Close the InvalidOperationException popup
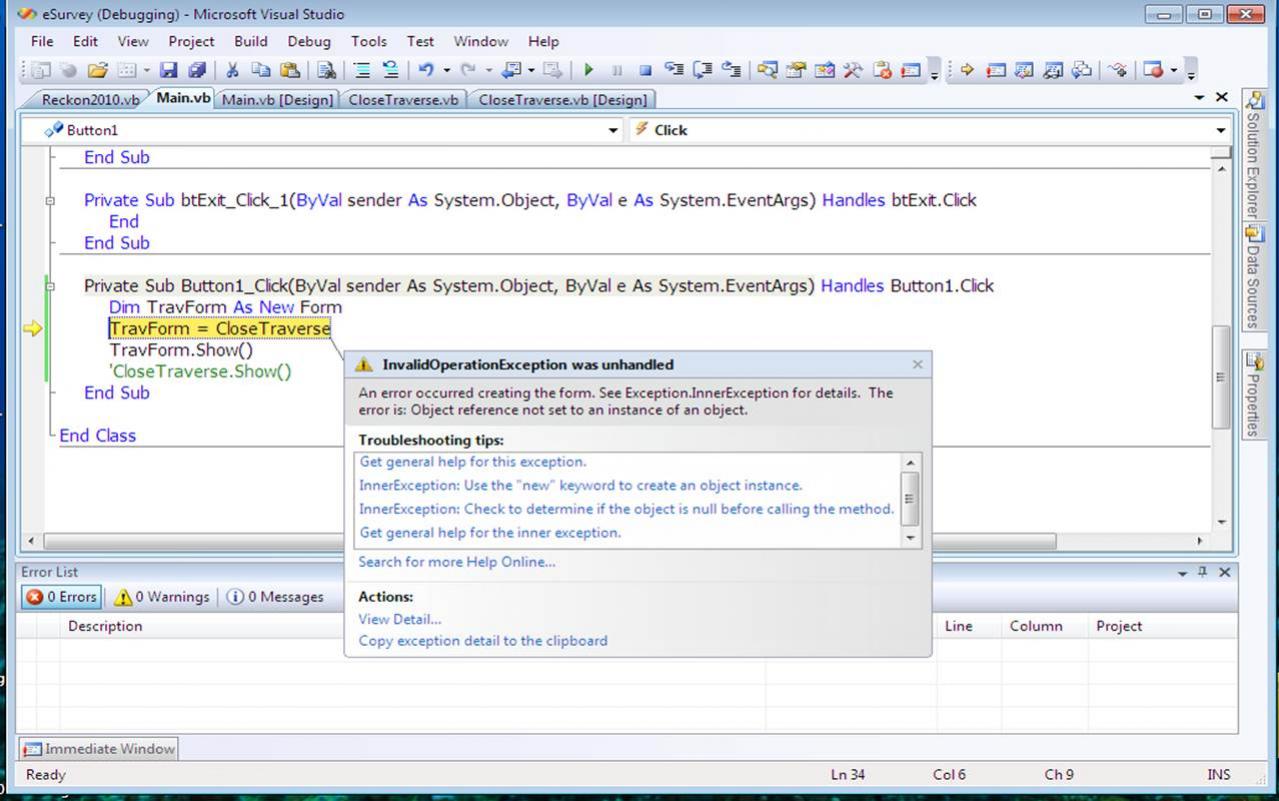1279x801 pixels. coord(917,365)
